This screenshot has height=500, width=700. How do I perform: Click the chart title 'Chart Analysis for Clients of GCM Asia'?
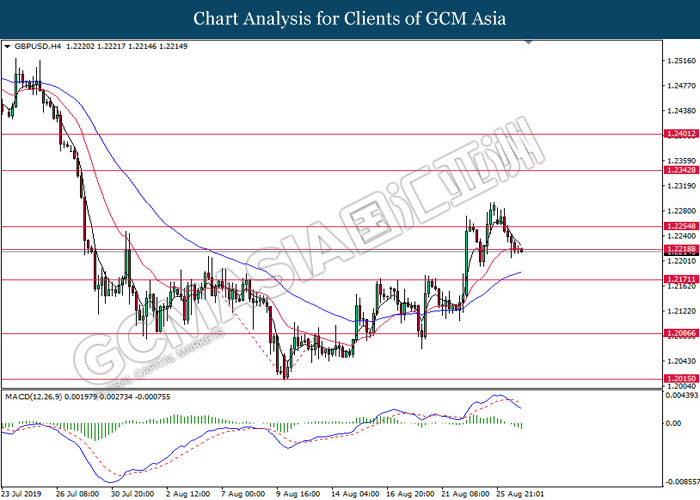pos(350,18)
